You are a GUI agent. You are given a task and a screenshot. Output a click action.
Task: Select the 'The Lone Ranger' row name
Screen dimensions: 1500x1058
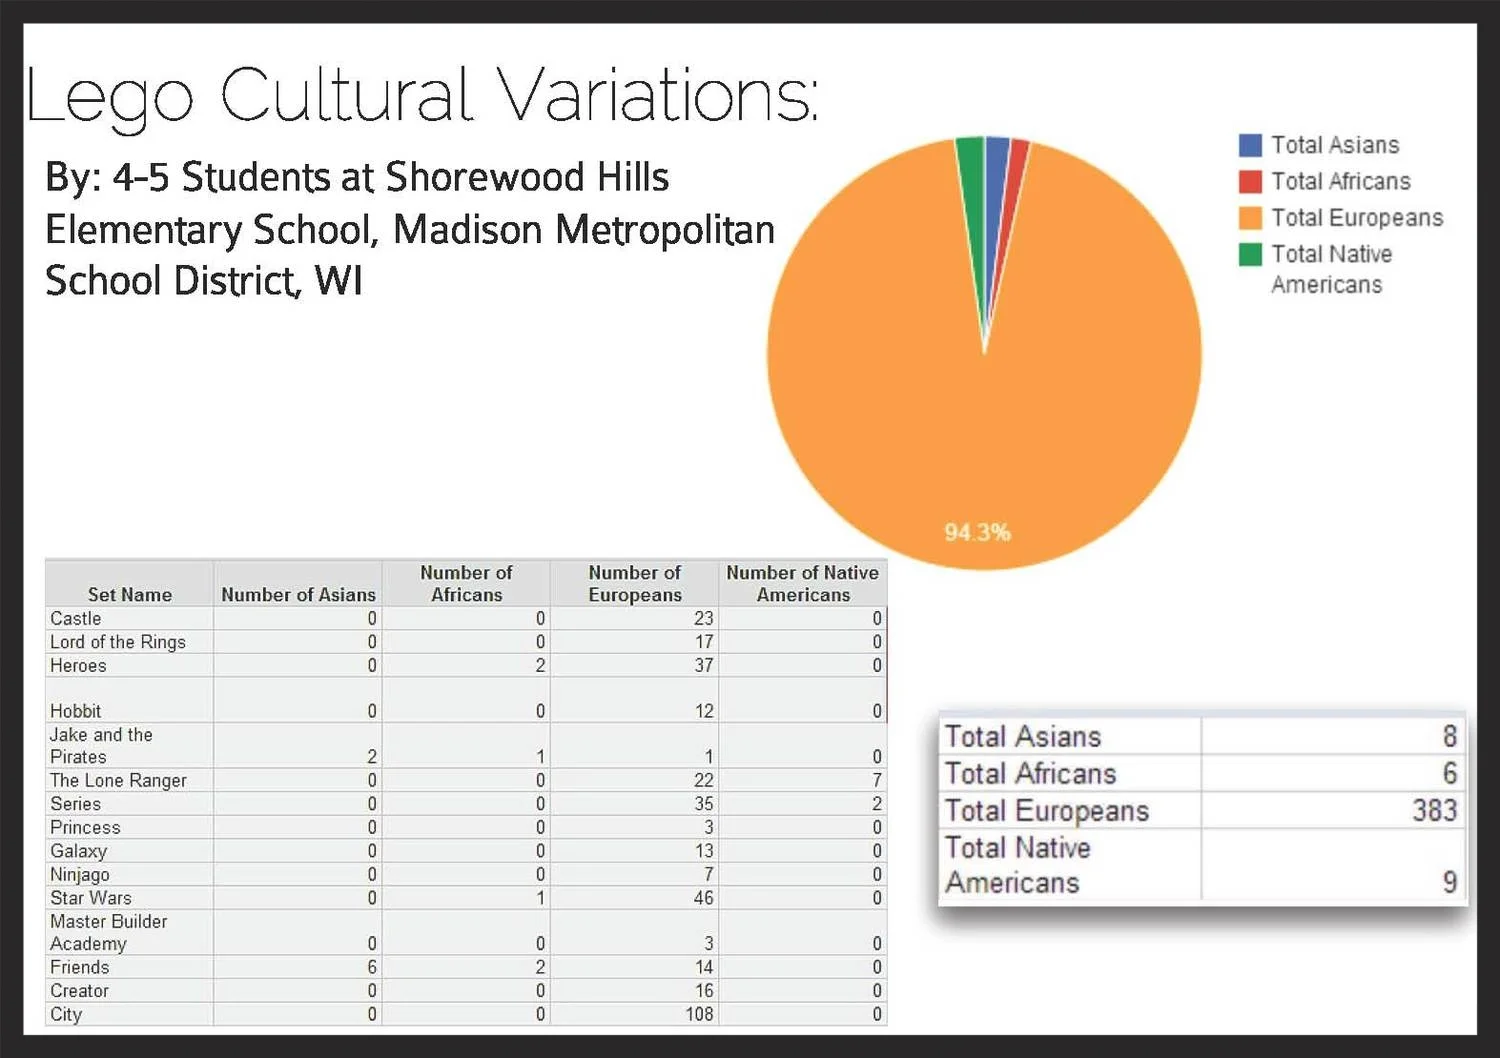118,780
